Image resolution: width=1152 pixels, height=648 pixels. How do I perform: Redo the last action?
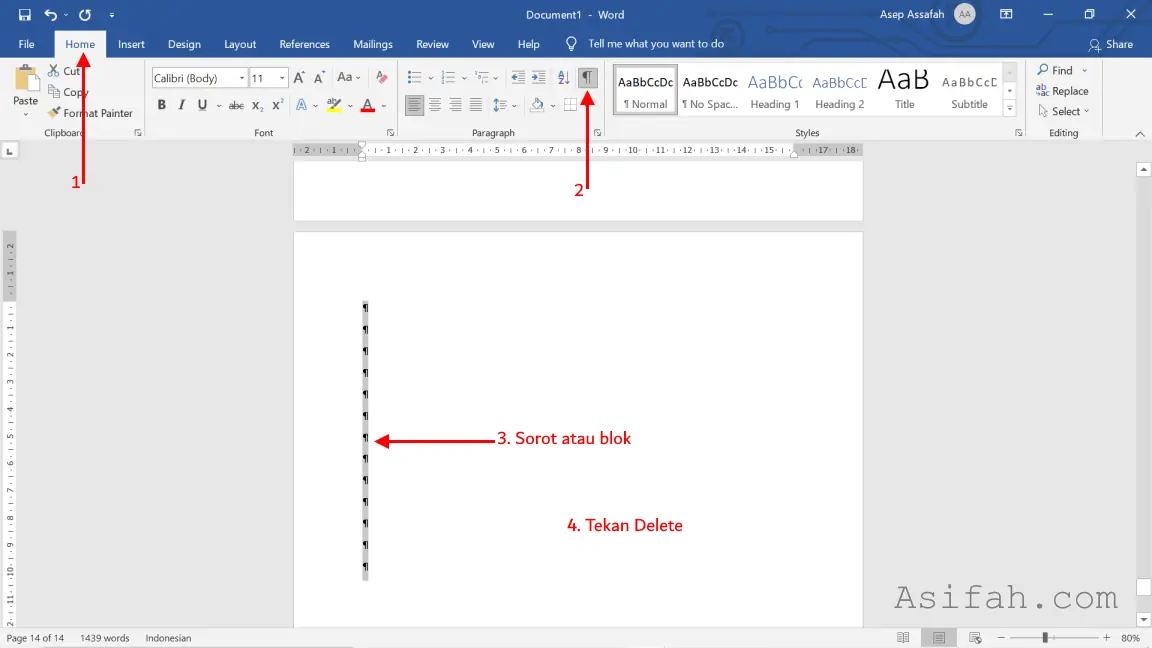click(x=85, y=15)
